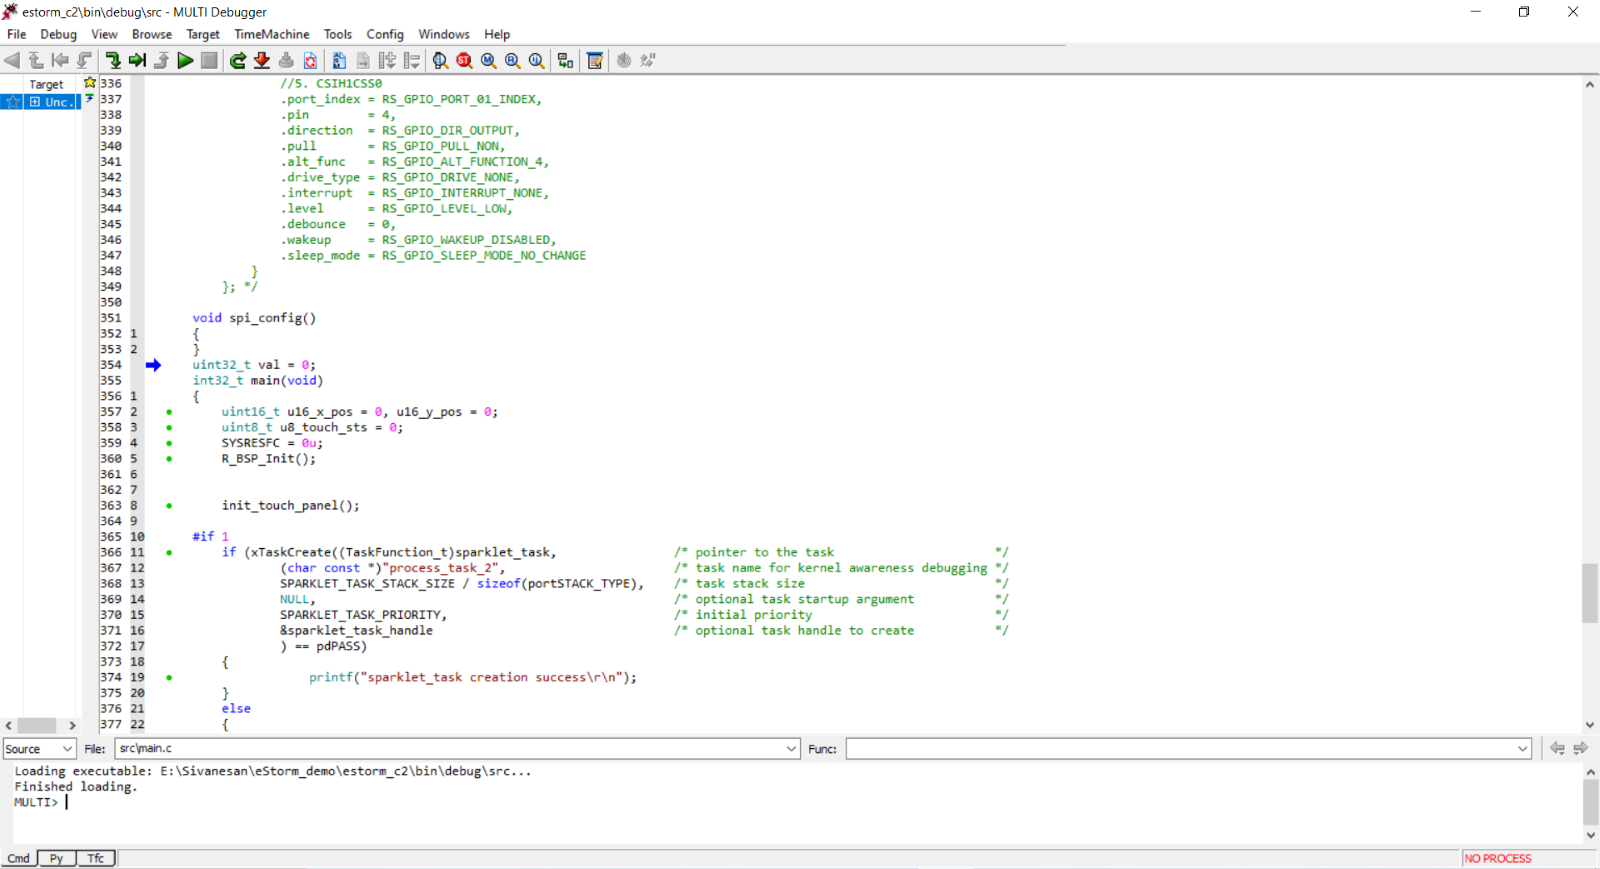Click the red ST magnifier icon

tap(464, 60)
